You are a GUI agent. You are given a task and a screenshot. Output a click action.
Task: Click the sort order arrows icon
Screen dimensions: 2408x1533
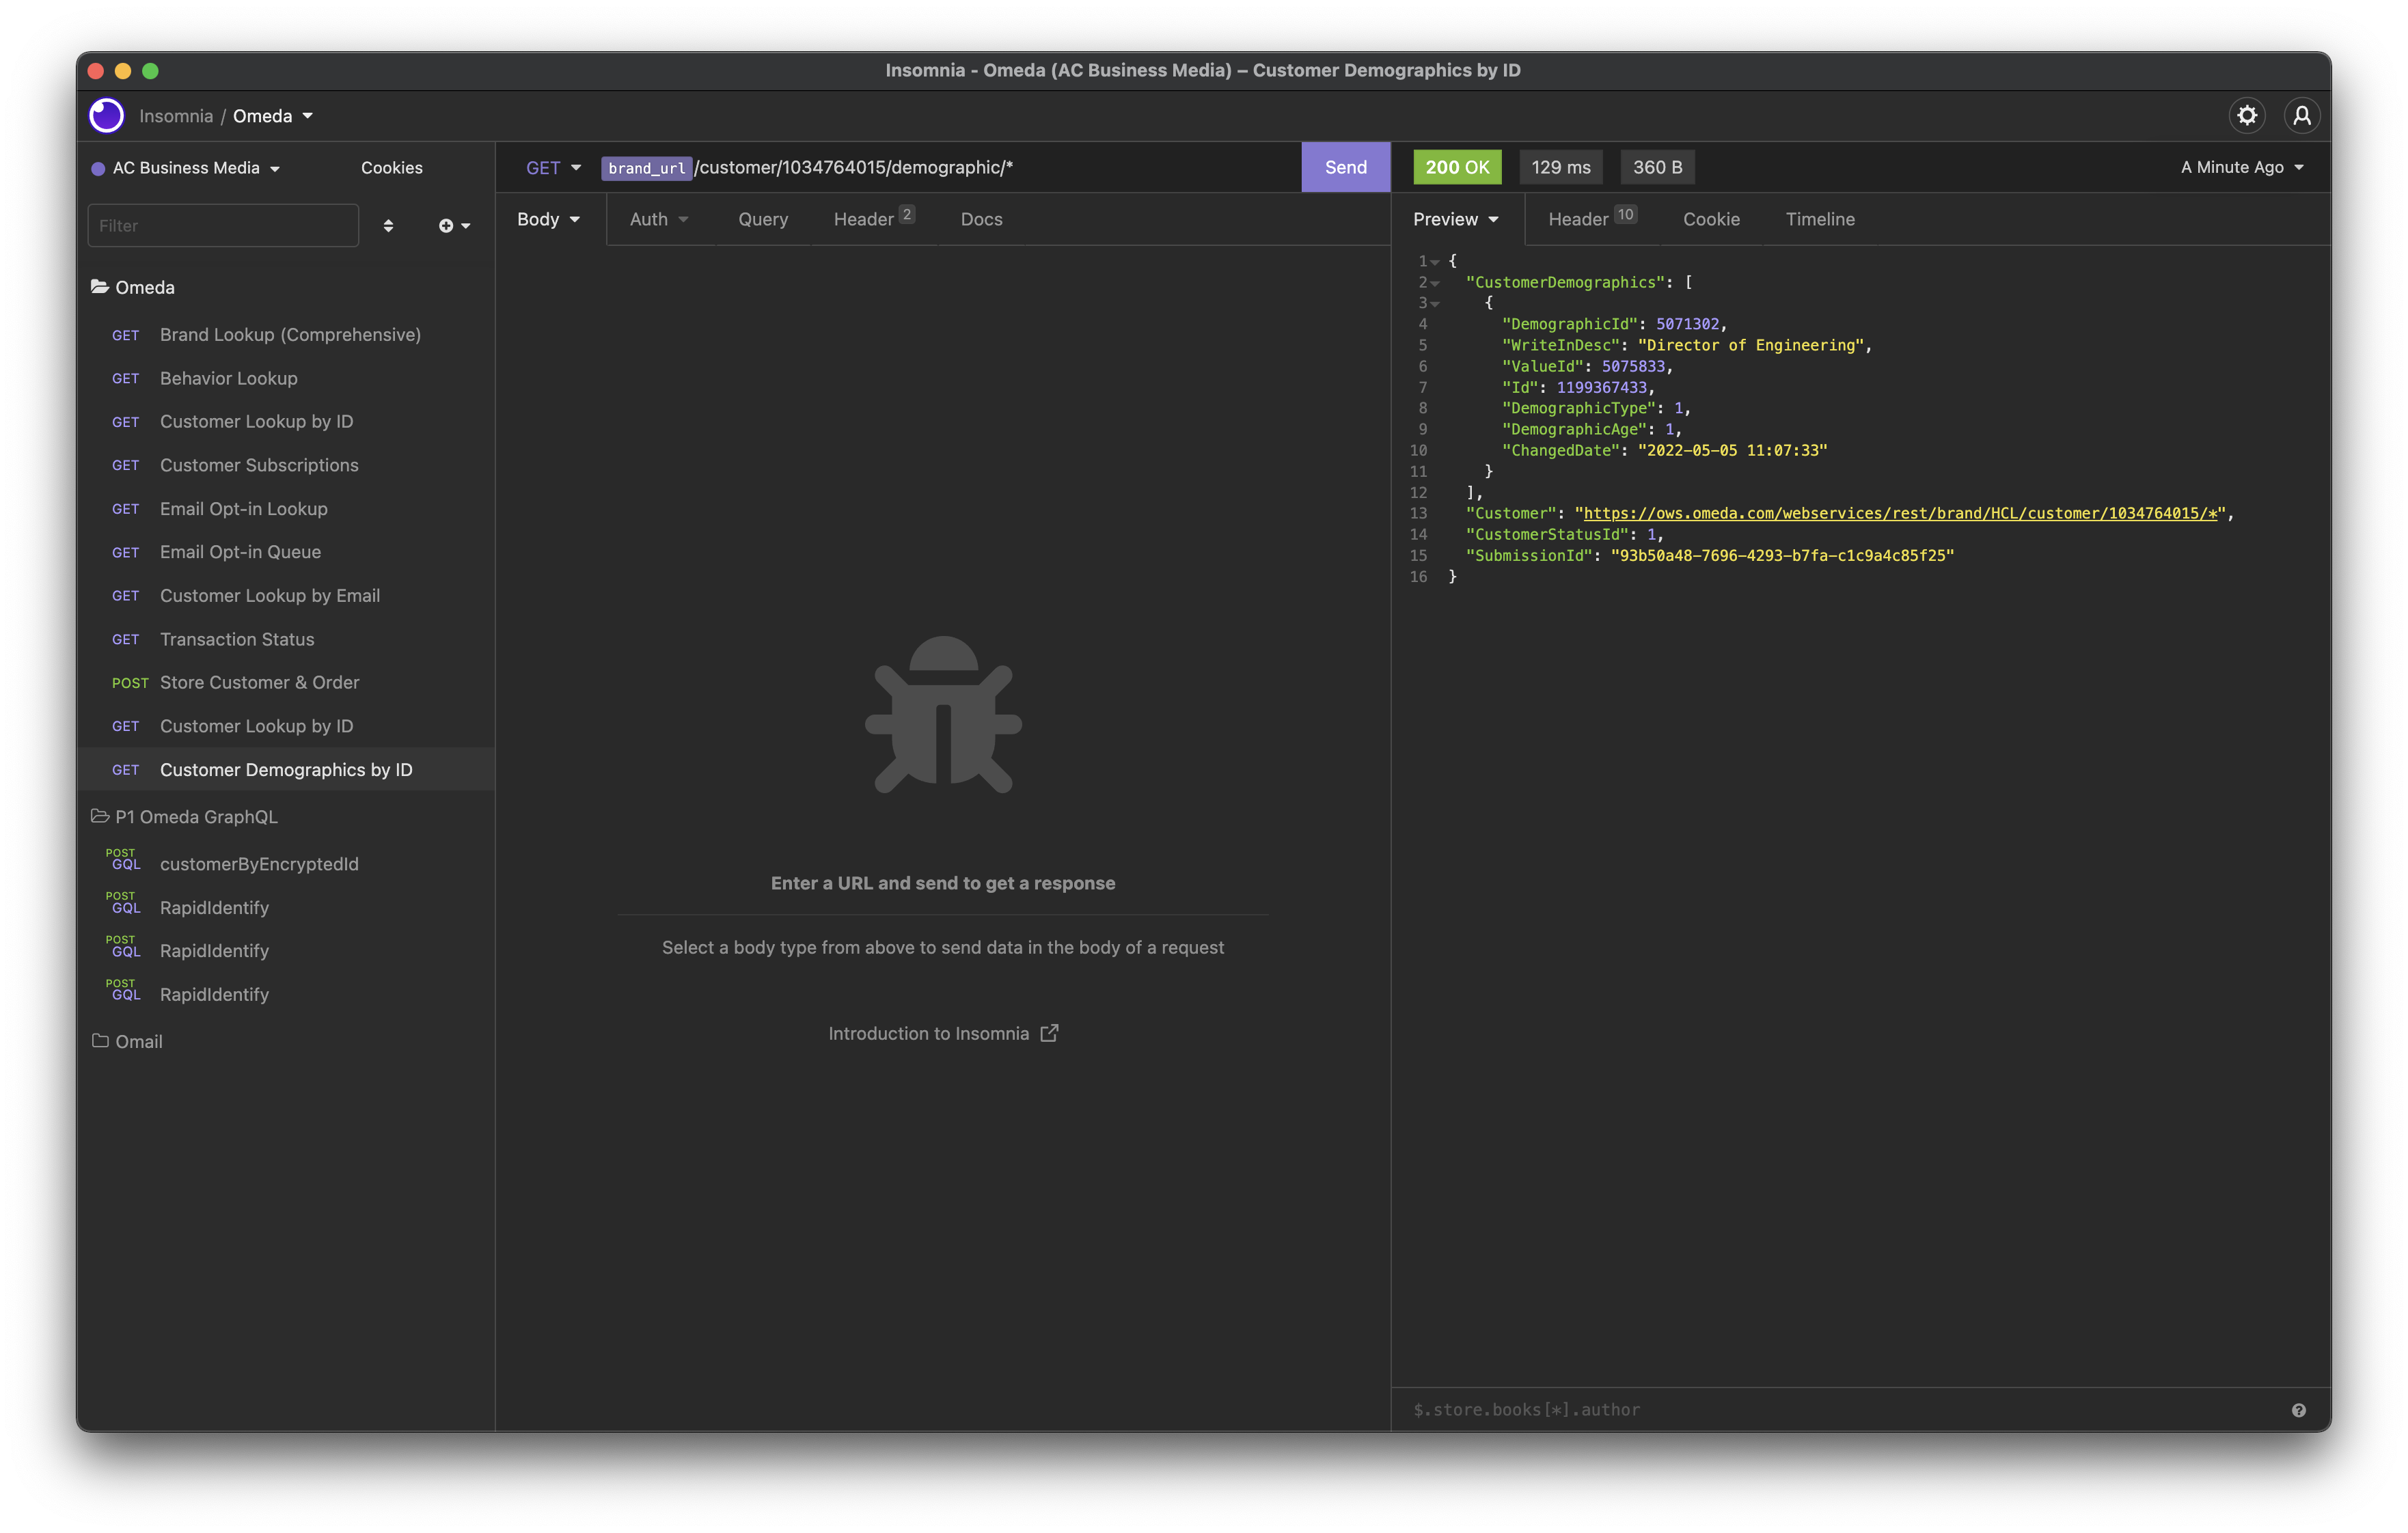(388, 226)
